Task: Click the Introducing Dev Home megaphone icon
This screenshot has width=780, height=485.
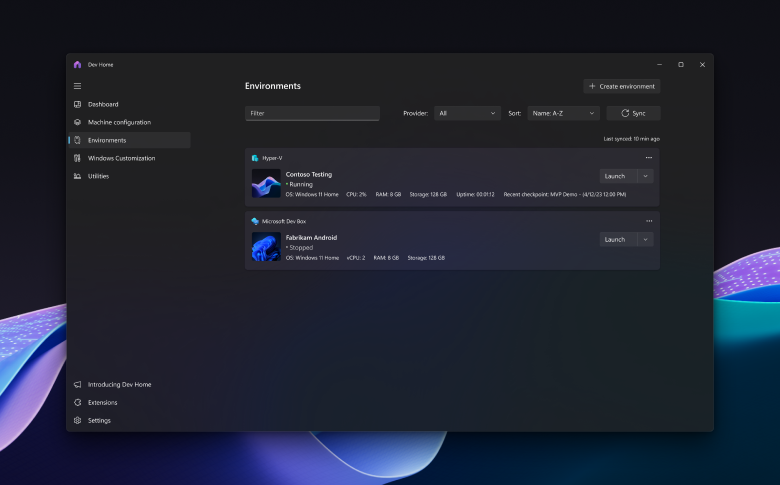Action: point(77,385)
